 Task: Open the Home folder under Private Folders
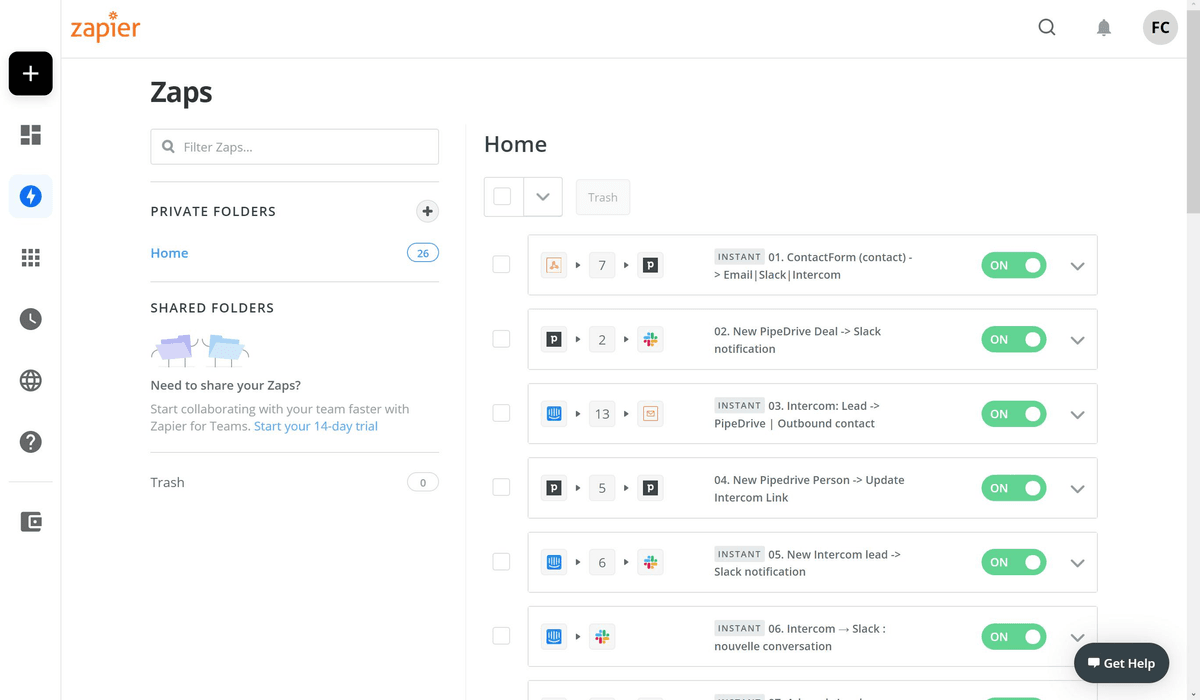pos(169,252)
